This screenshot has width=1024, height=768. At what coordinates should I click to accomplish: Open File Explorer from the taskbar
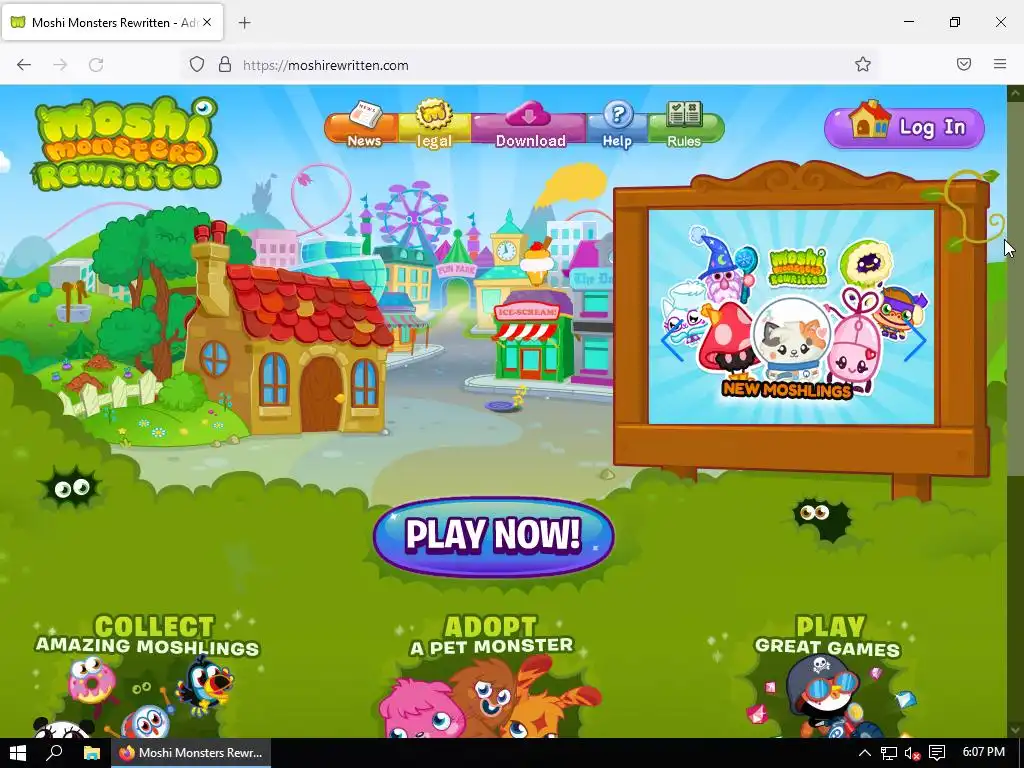[91, 753]
